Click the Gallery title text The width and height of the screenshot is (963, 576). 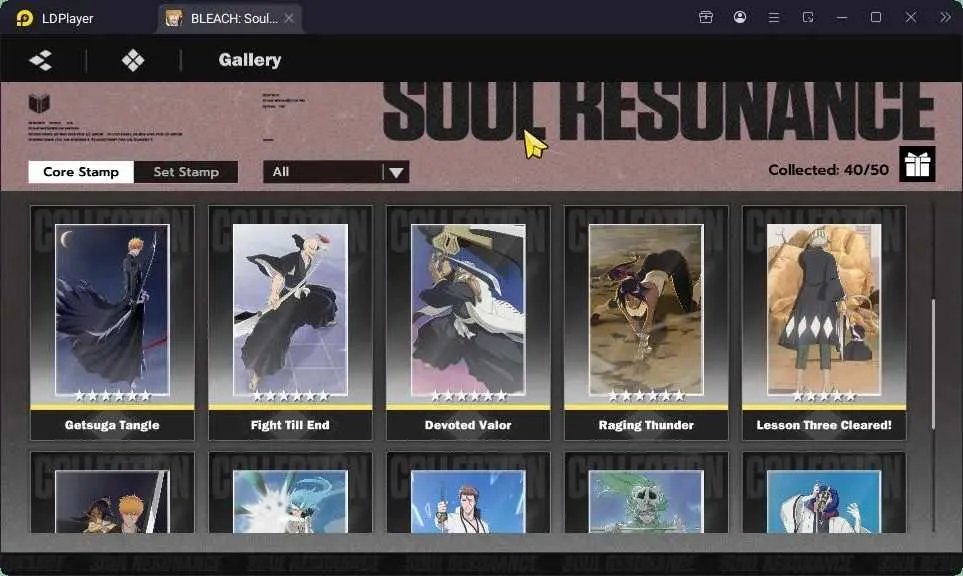click(x=250, y=60)
